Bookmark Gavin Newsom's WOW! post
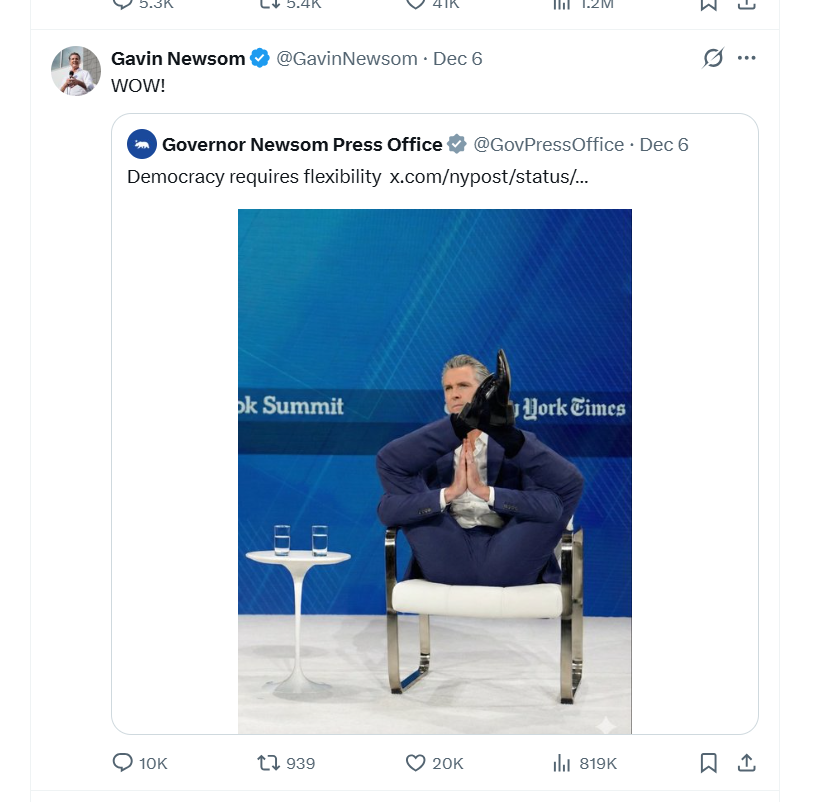 [708, 763]
